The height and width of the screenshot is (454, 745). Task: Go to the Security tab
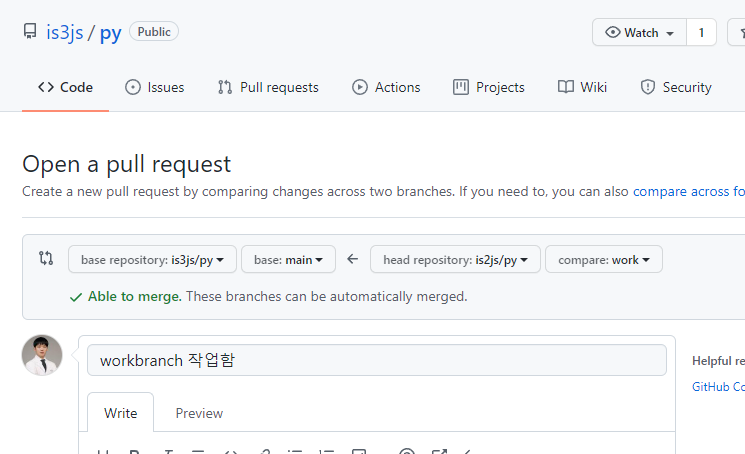click(676, 87)
